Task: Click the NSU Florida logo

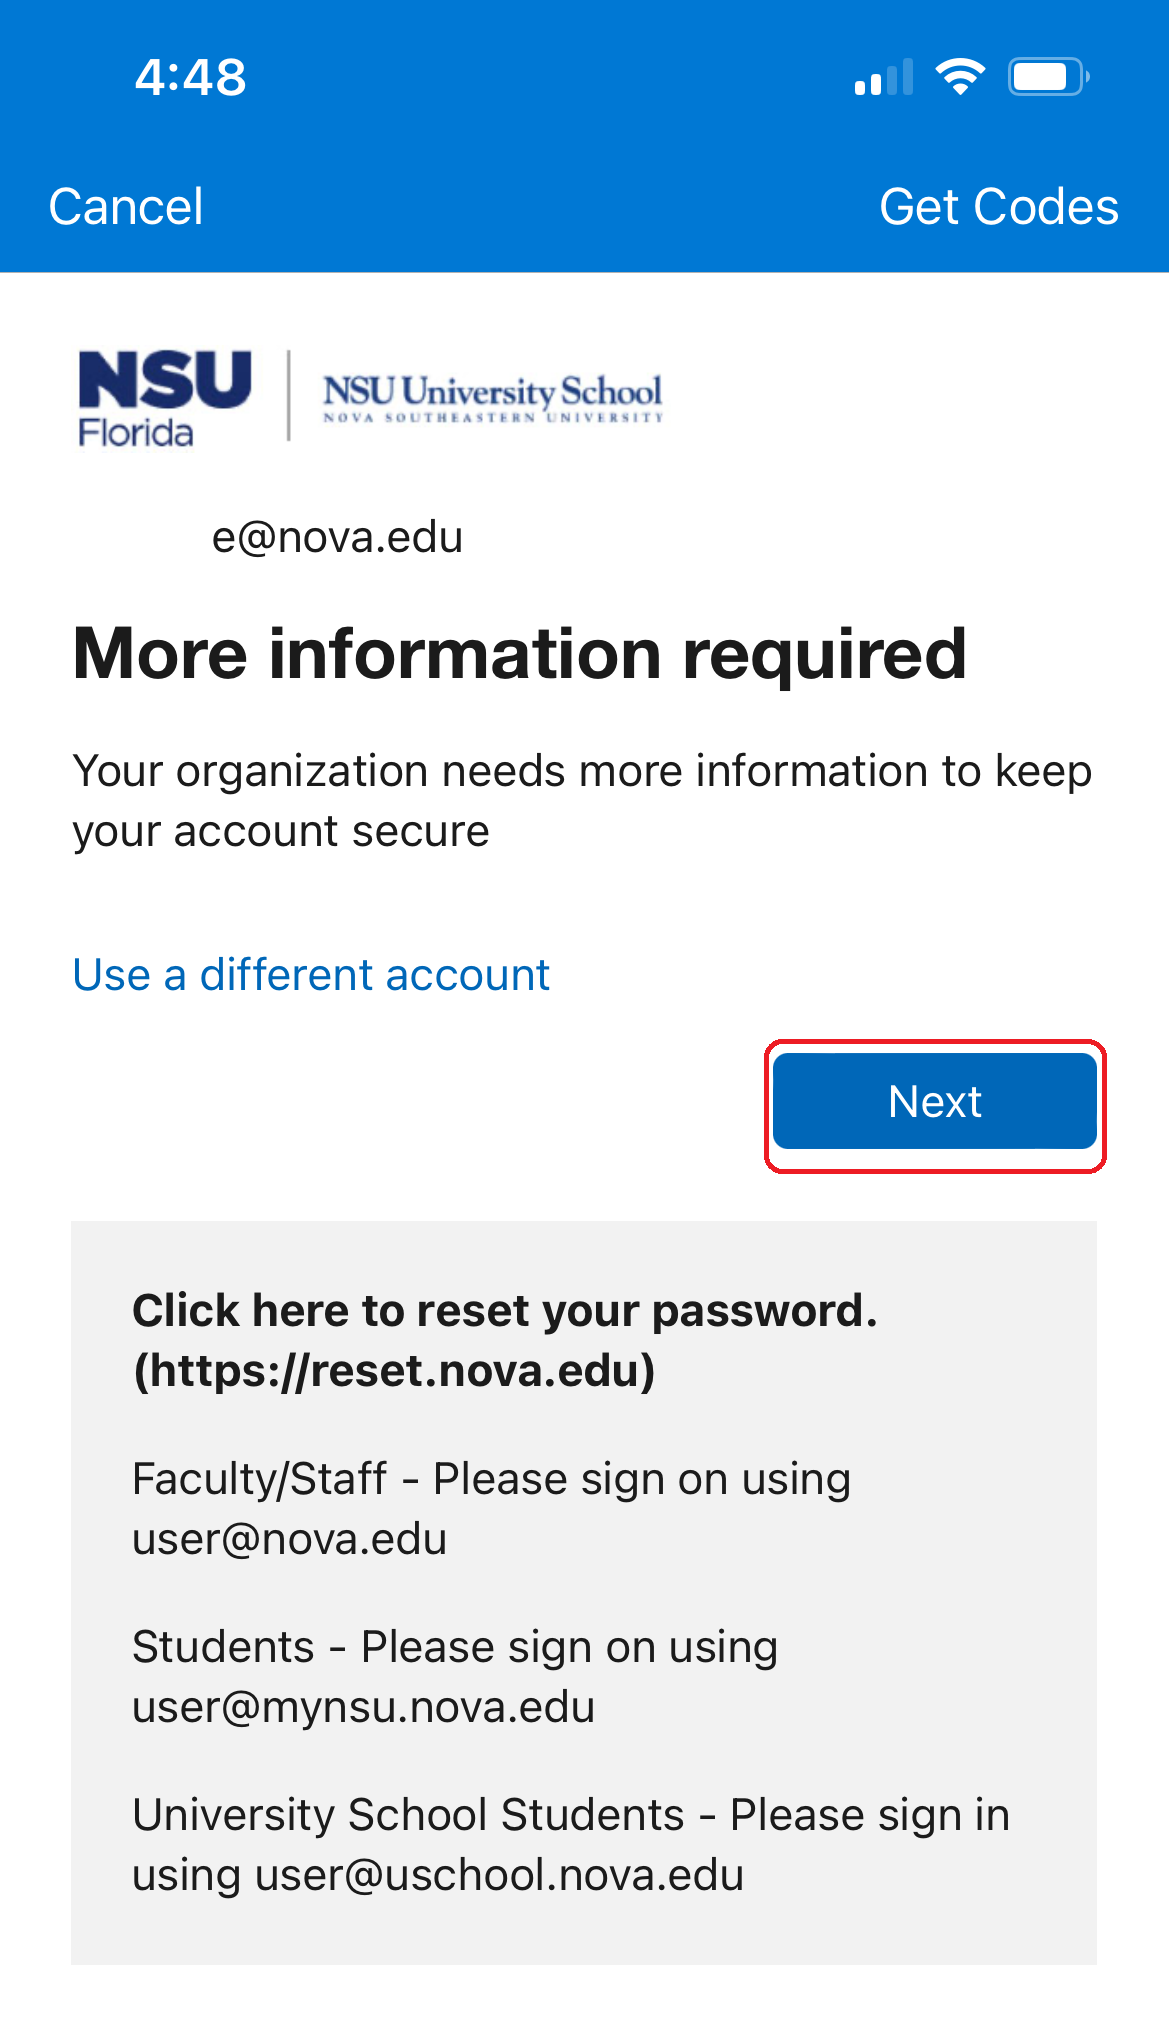Action: point(165,397)
